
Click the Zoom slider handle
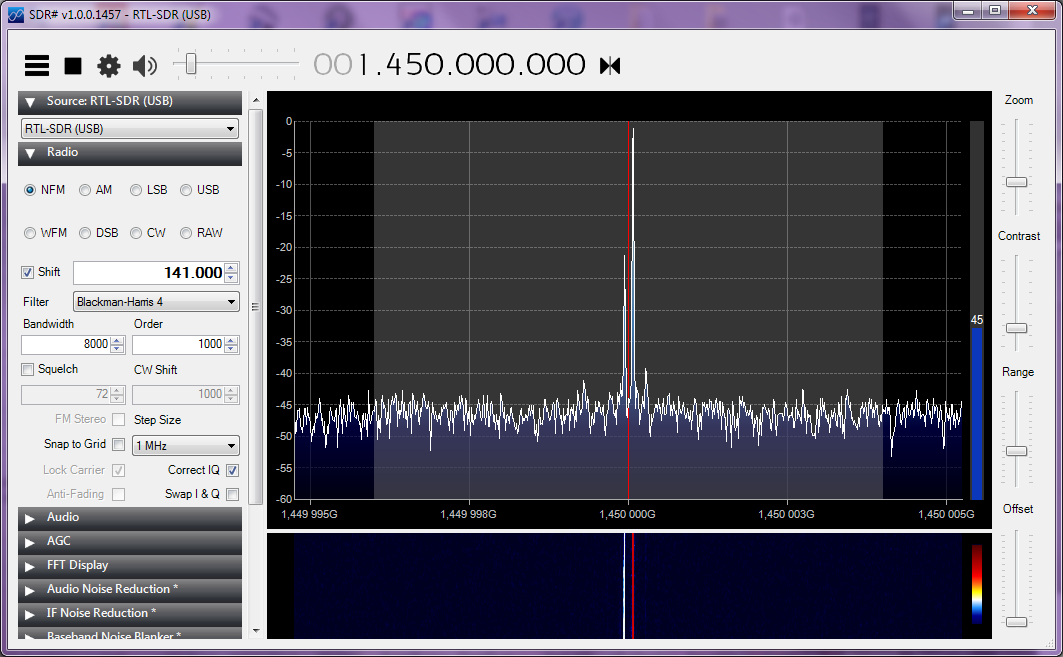1016,182
